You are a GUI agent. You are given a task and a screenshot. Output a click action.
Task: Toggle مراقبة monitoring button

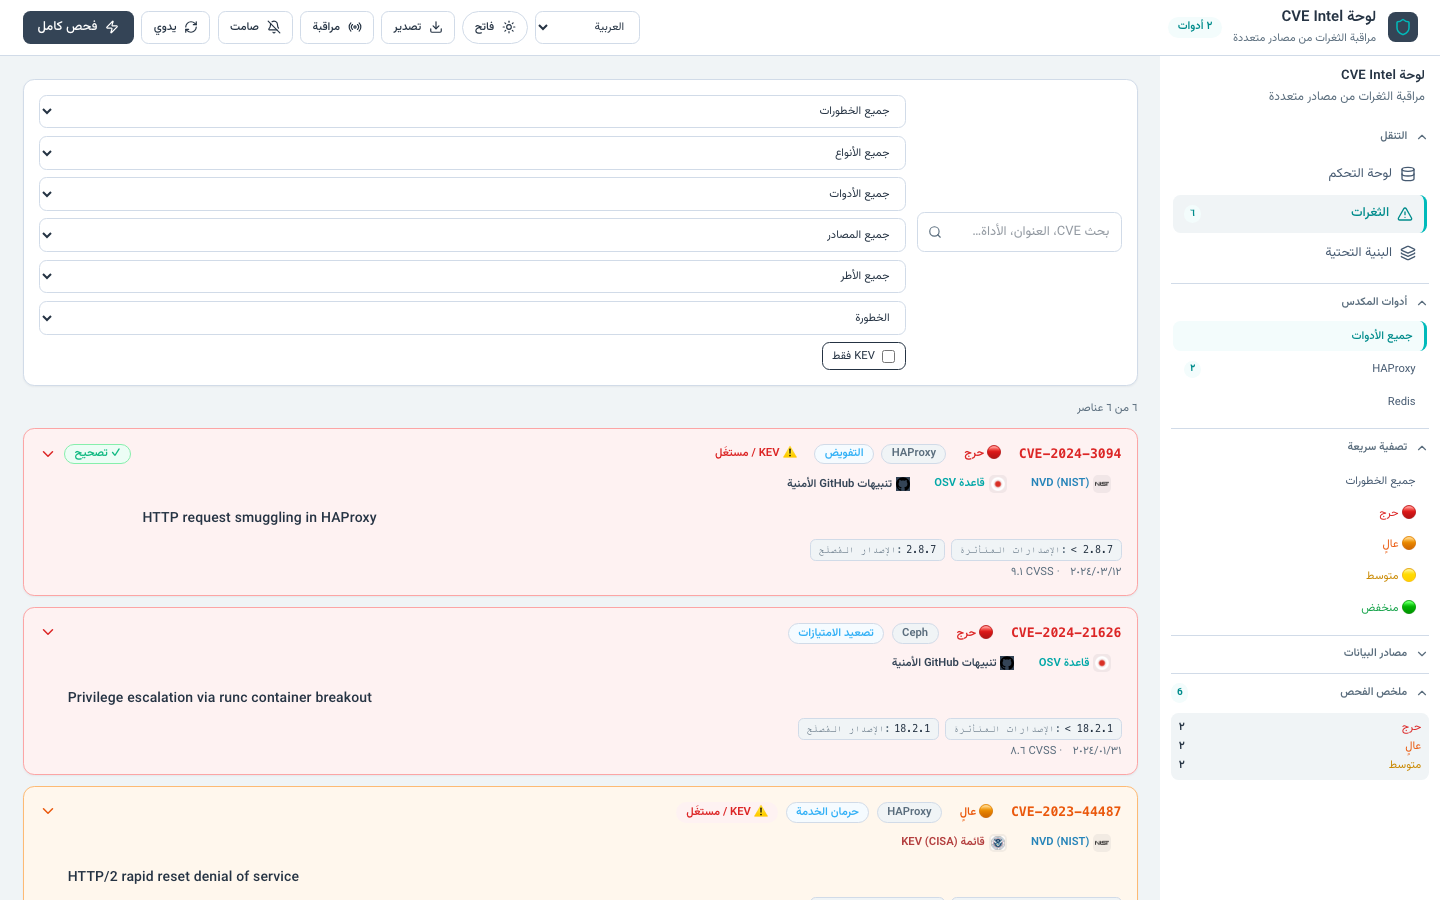337,27
